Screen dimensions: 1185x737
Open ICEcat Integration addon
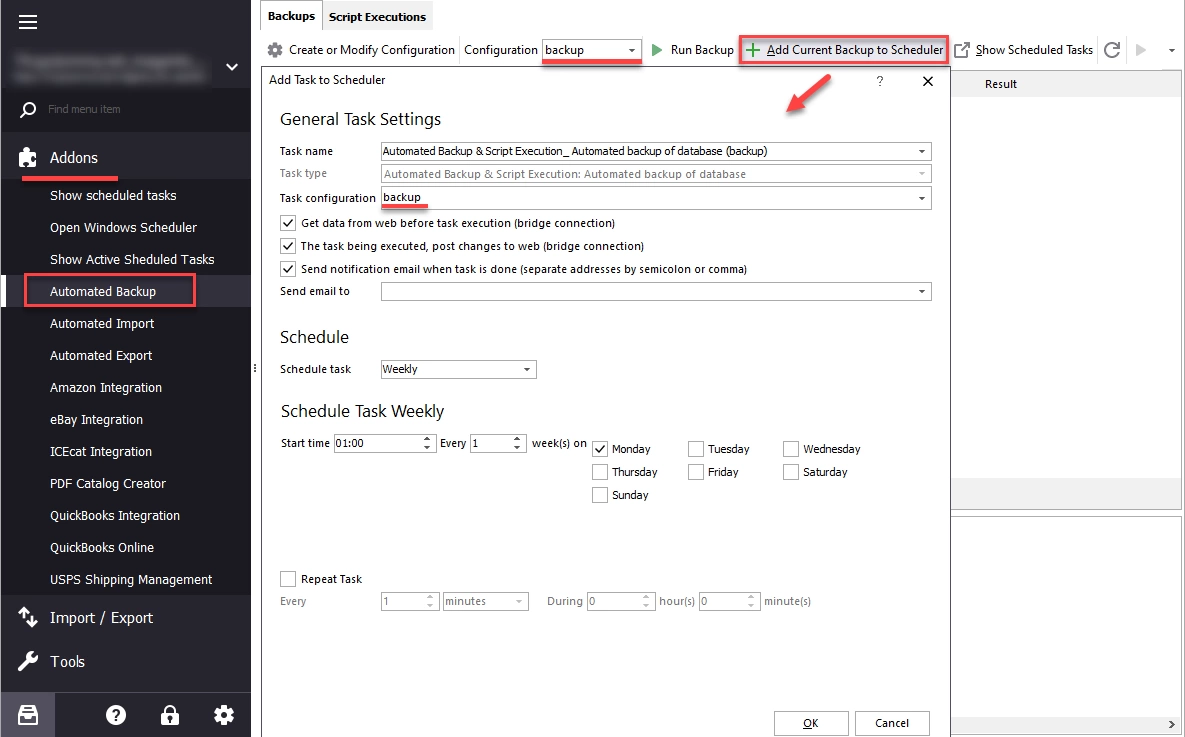(x=101, y=451)
